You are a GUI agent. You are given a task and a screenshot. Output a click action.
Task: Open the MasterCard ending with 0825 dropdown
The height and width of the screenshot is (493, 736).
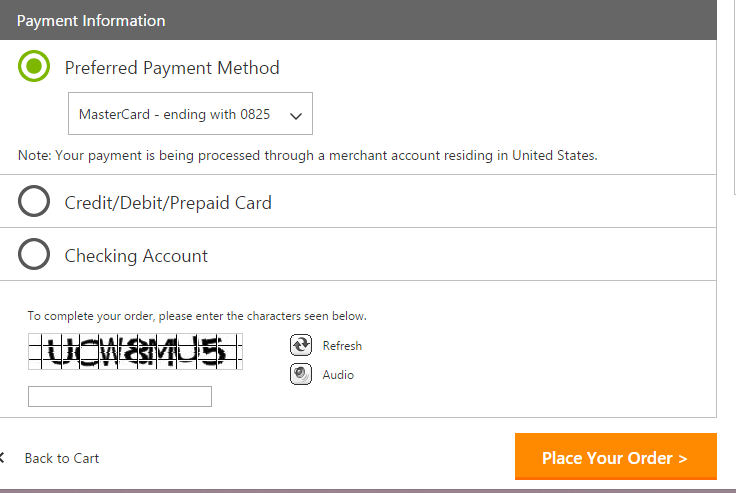(190, 114)
